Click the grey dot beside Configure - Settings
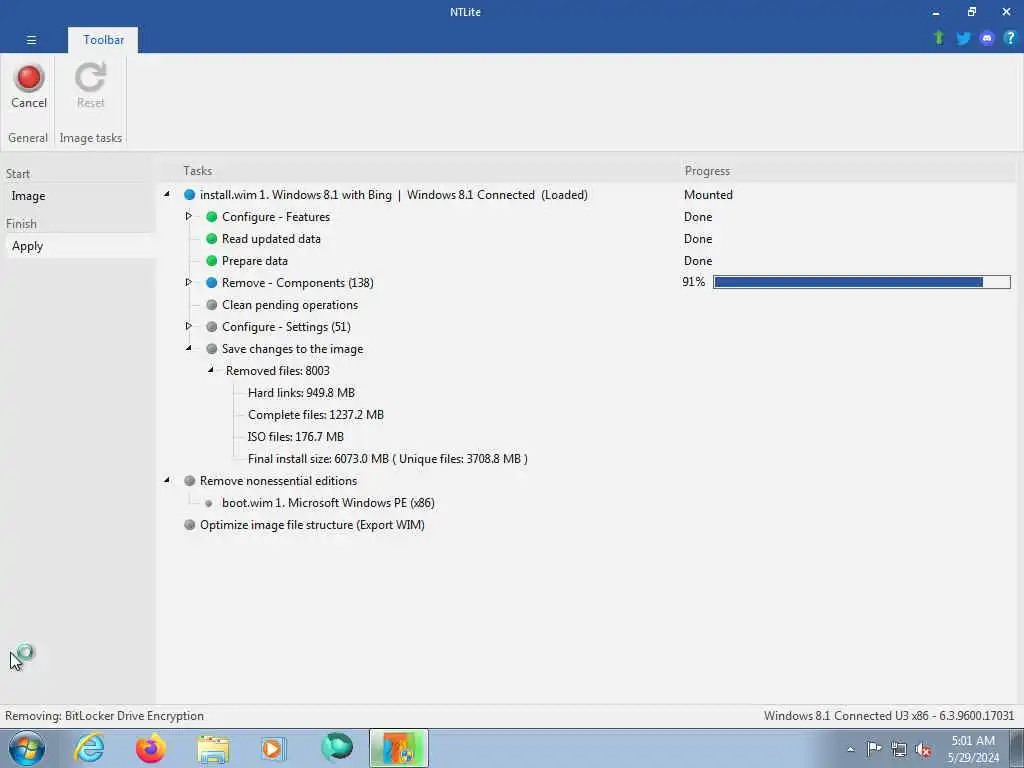Screen dimensions: 1024x768 click(212, 327)
